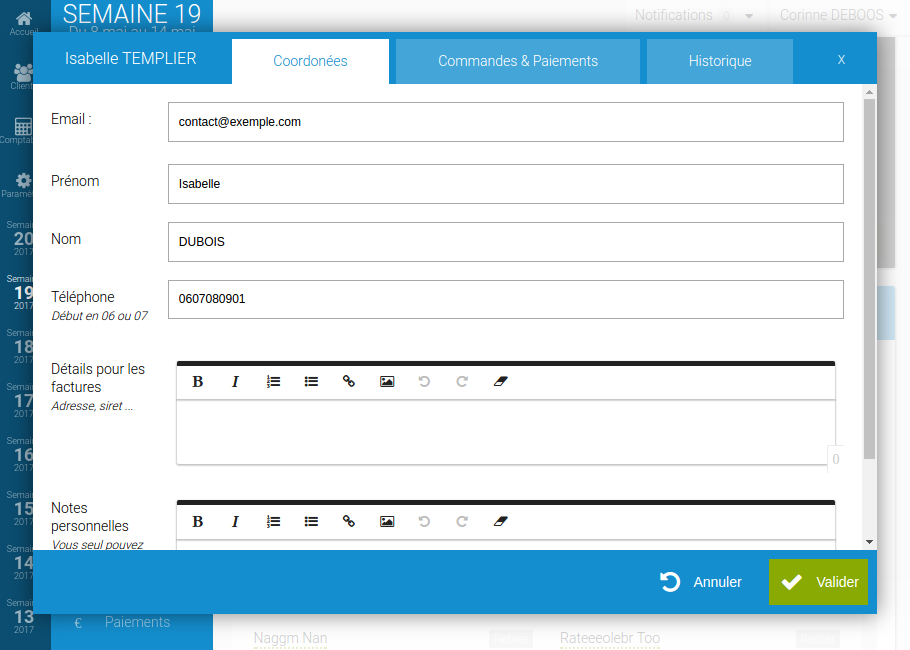This screenshot has width=910, height=650.
Task: Apply bold formatting in the Détails pour les factures editor
Action: pyautogui.click(x=197, y=381)
